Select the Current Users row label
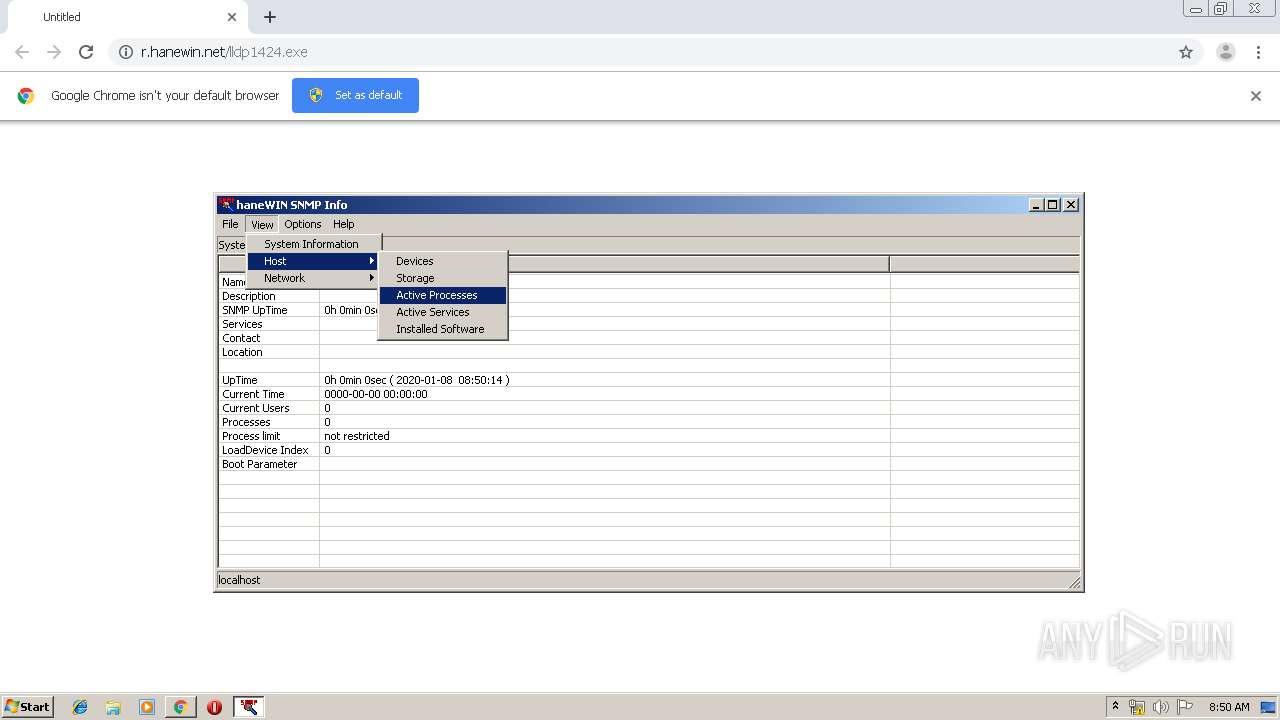 (x=256, y=408)
